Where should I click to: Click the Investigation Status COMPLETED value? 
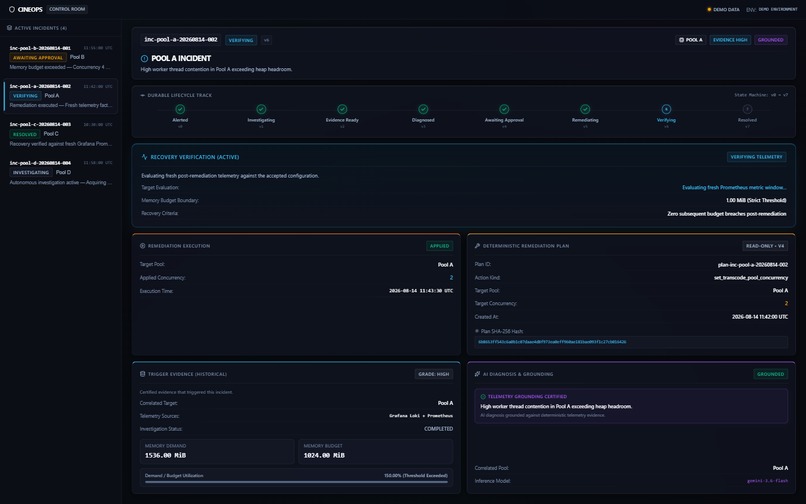click(438, 429)
